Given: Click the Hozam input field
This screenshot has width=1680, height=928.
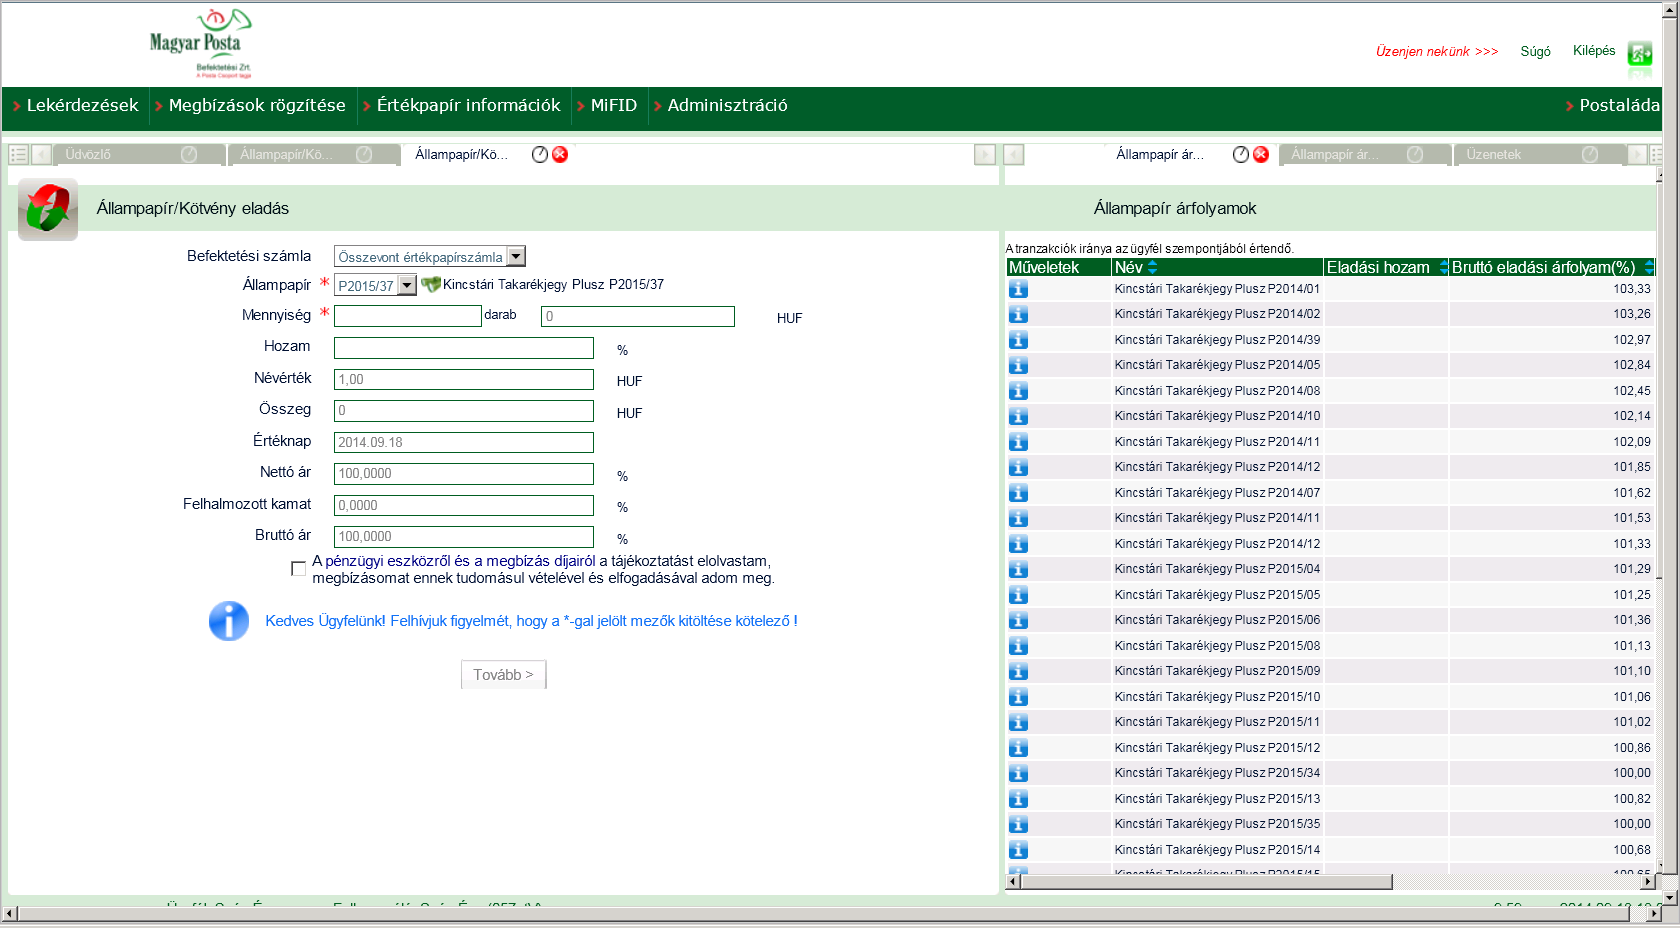Looking at the screenshot, I should pyautogui.click(x=464, y=348).
